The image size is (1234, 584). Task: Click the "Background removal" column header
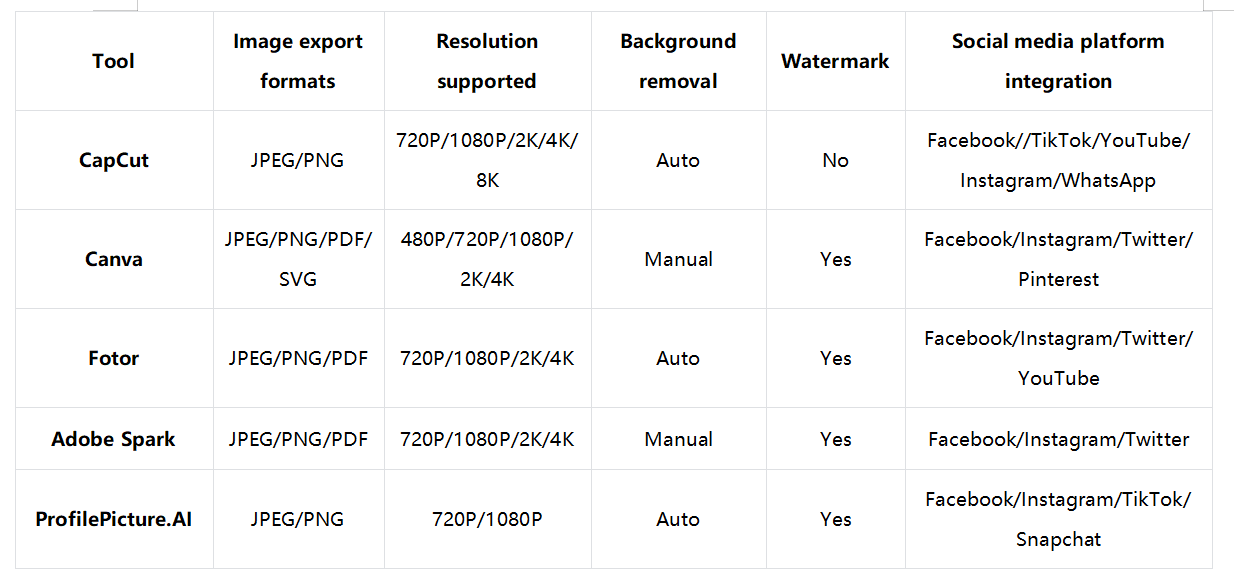(678, 61)
